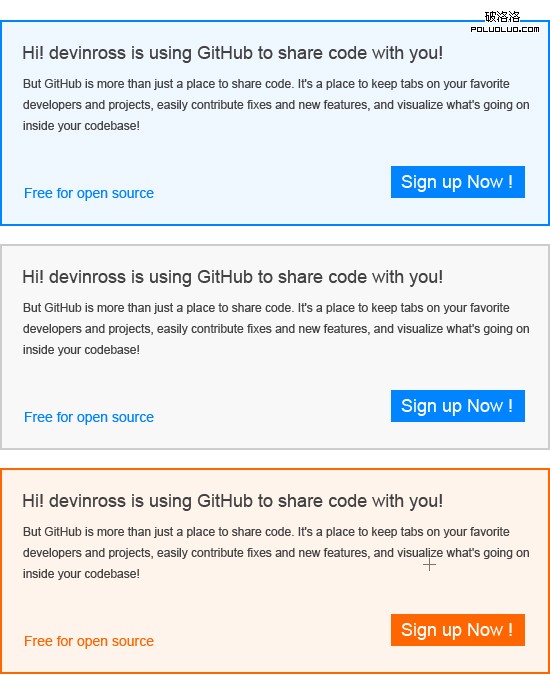Select the heading in the orange-bordered card
Screen dimensions: 550x692
click(x=233, y=501)
